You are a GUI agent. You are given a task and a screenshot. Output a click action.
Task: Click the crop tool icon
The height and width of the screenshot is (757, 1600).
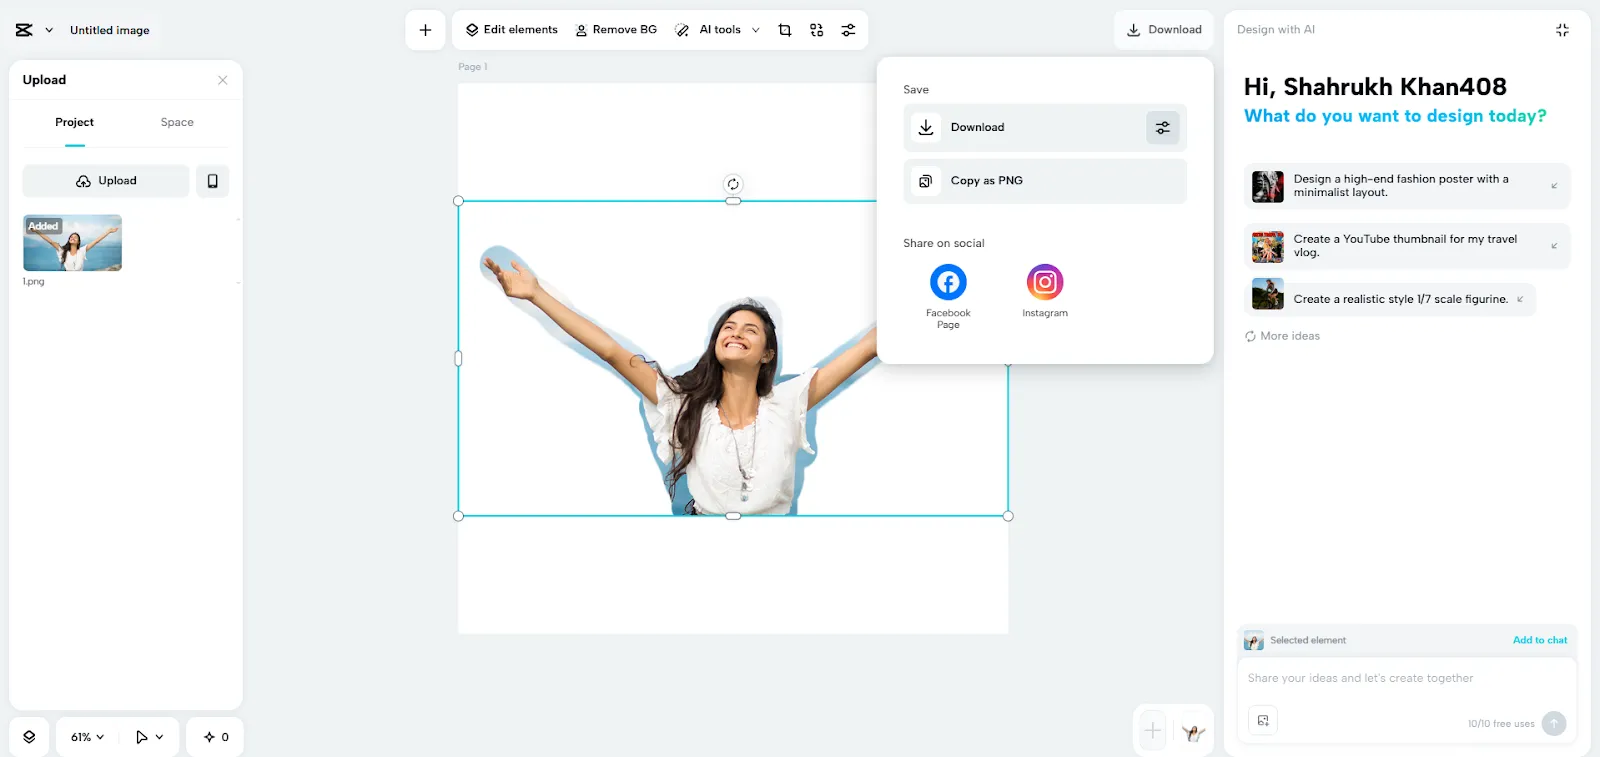[785, 30]
